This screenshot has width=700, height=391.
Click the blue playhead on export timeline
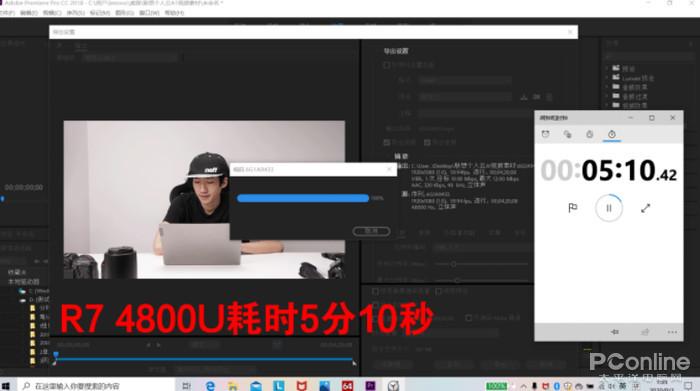tap(56, 355)
